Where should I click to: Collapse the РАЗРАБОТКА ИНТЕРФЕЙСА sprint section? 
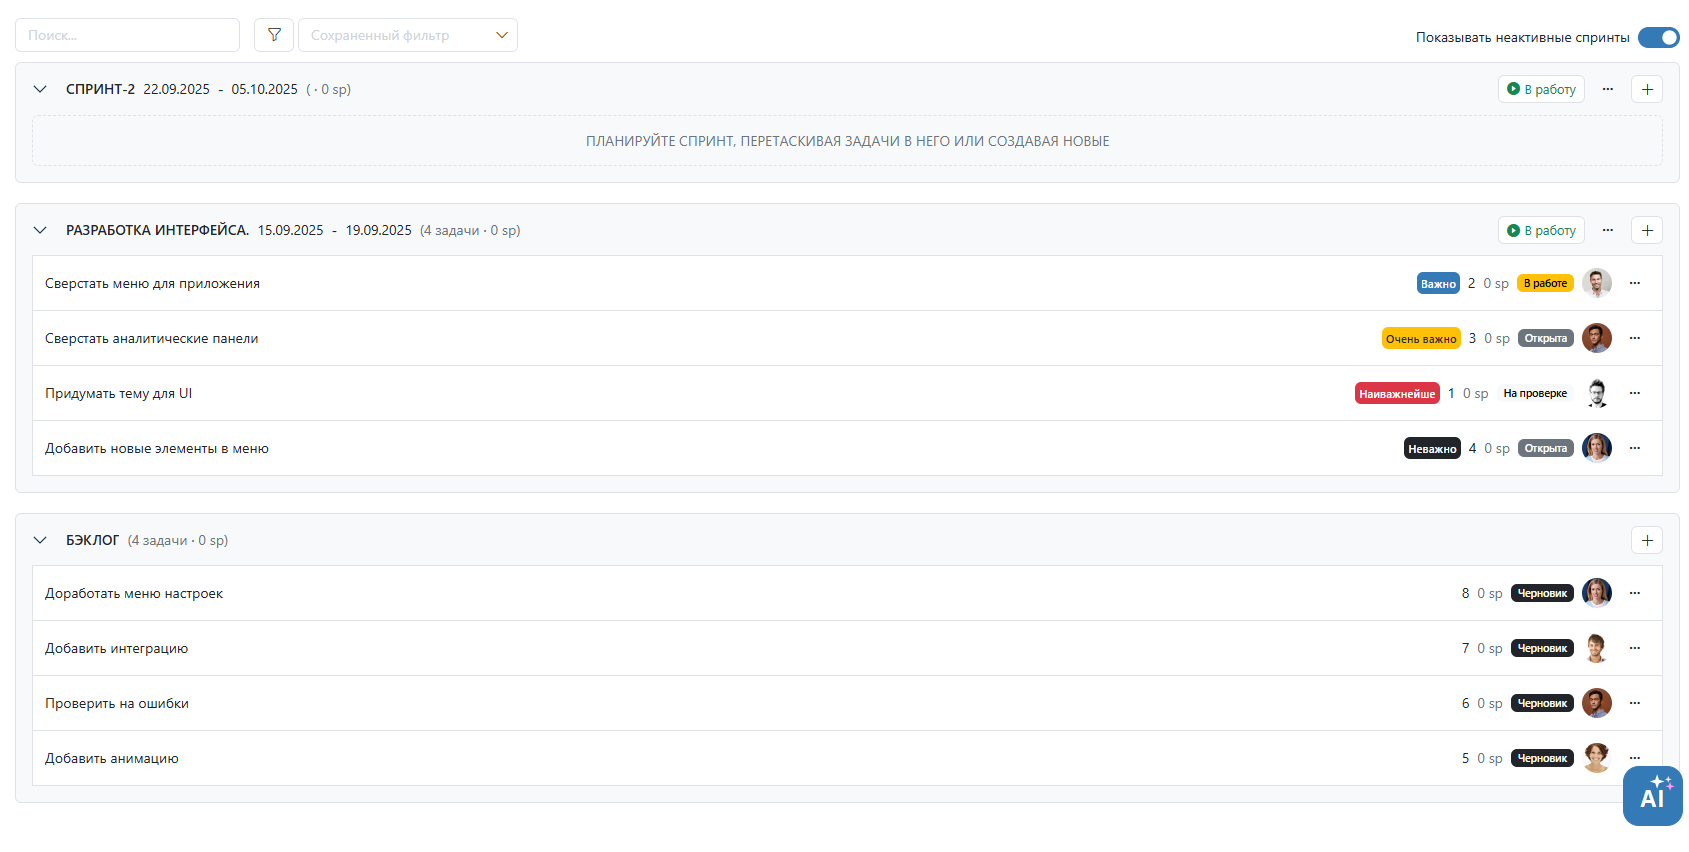tap(40, 230)
